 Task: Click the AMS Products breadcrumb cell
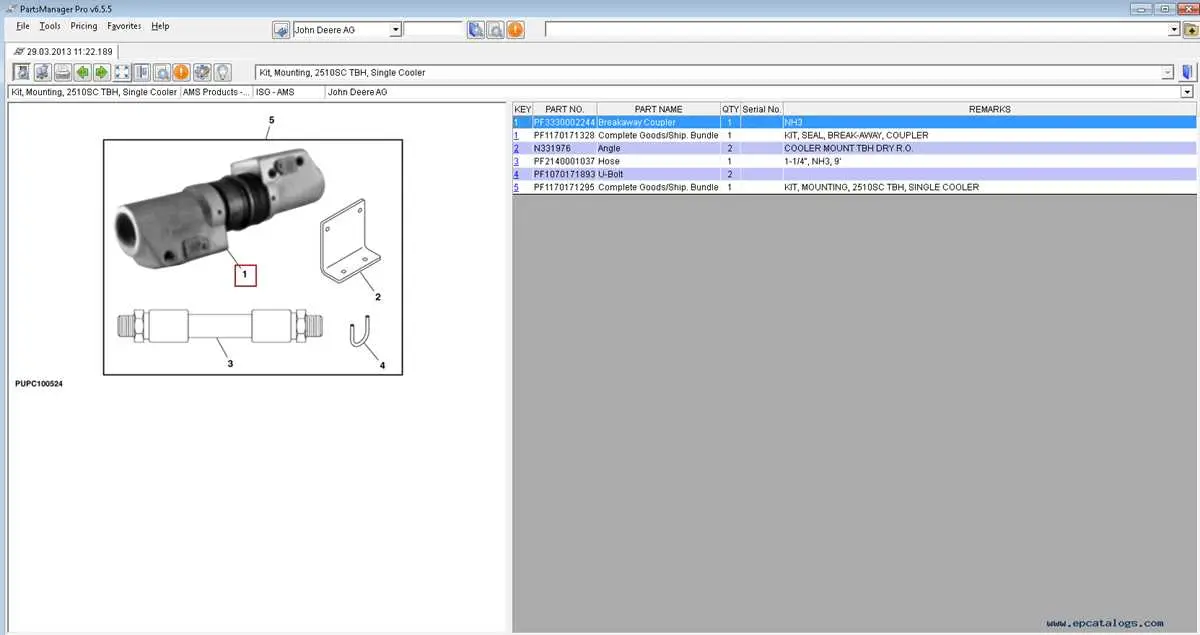pyautogui.click(x=215, y=92)
